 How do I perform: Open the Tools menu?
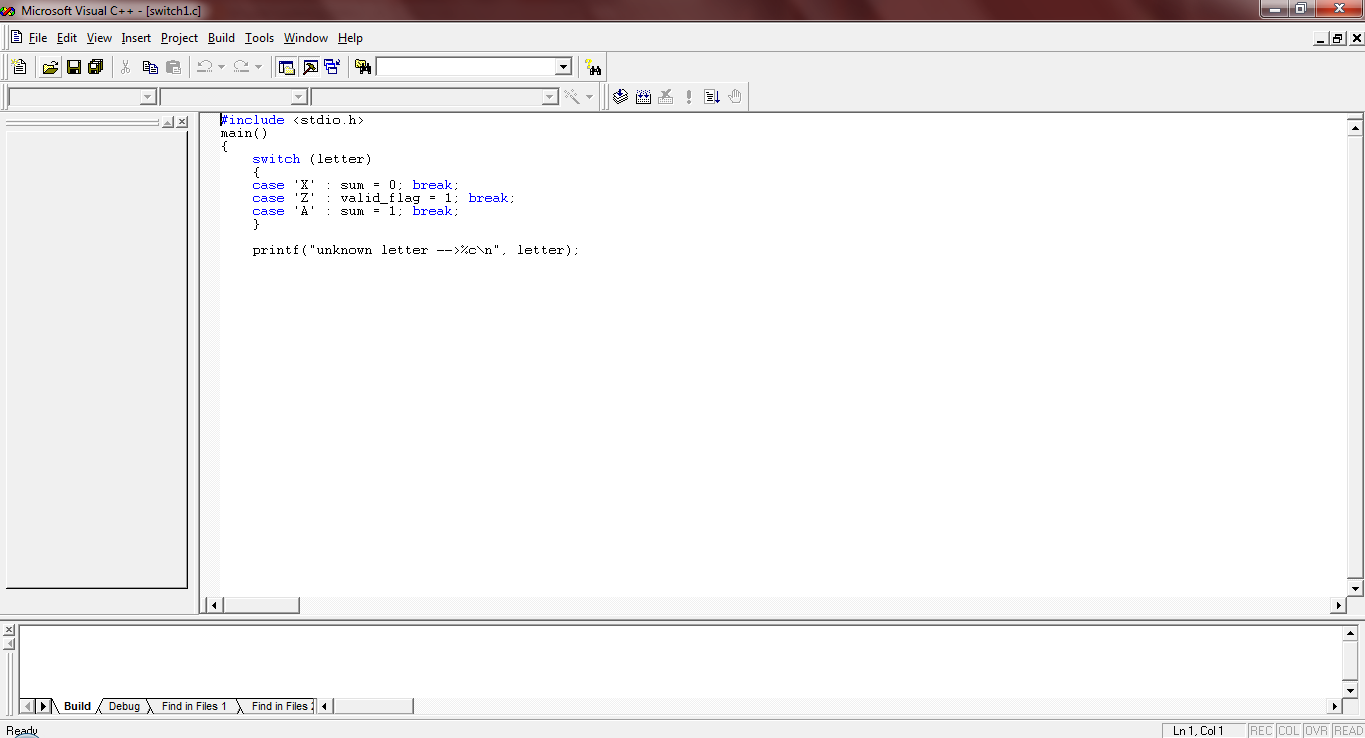coord(259,38)
